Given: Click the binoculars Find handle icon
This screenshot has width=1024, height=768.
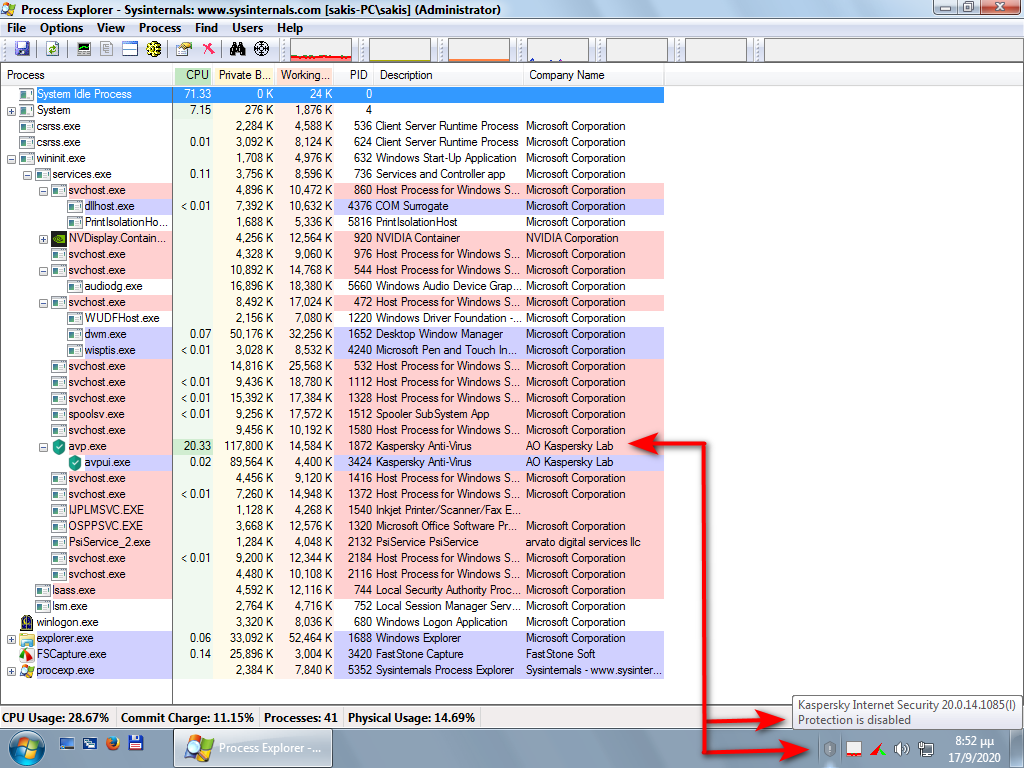Looking at the screenshot, I should 237,49.
